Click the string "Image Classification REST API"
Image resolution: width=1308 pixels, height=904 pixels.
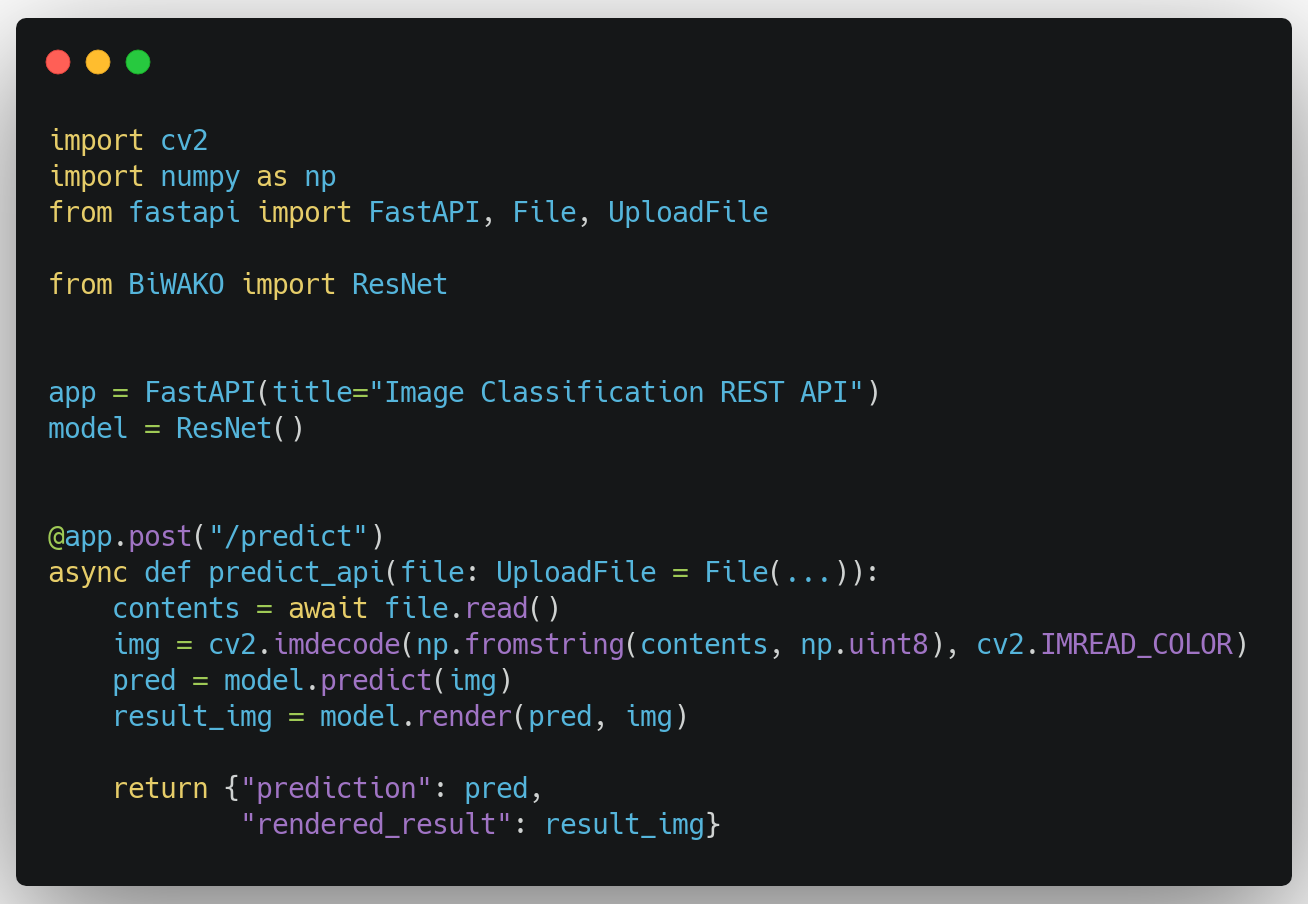616,393
